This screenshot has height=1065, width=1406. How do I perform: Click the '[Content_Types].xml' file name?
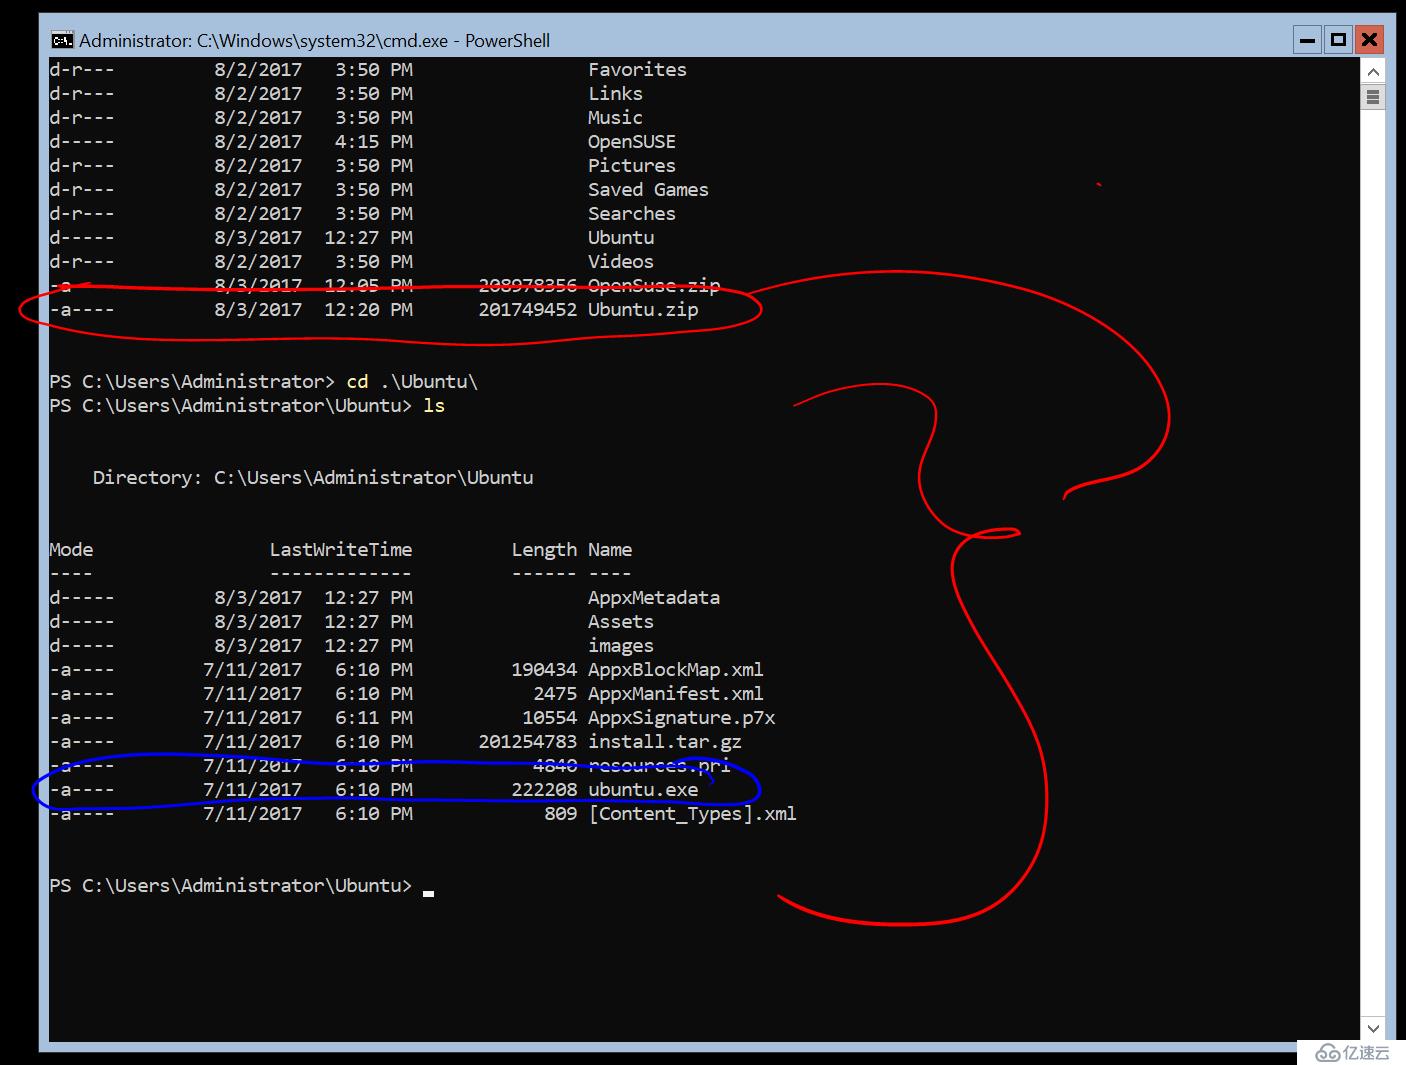tap(693, 814)
